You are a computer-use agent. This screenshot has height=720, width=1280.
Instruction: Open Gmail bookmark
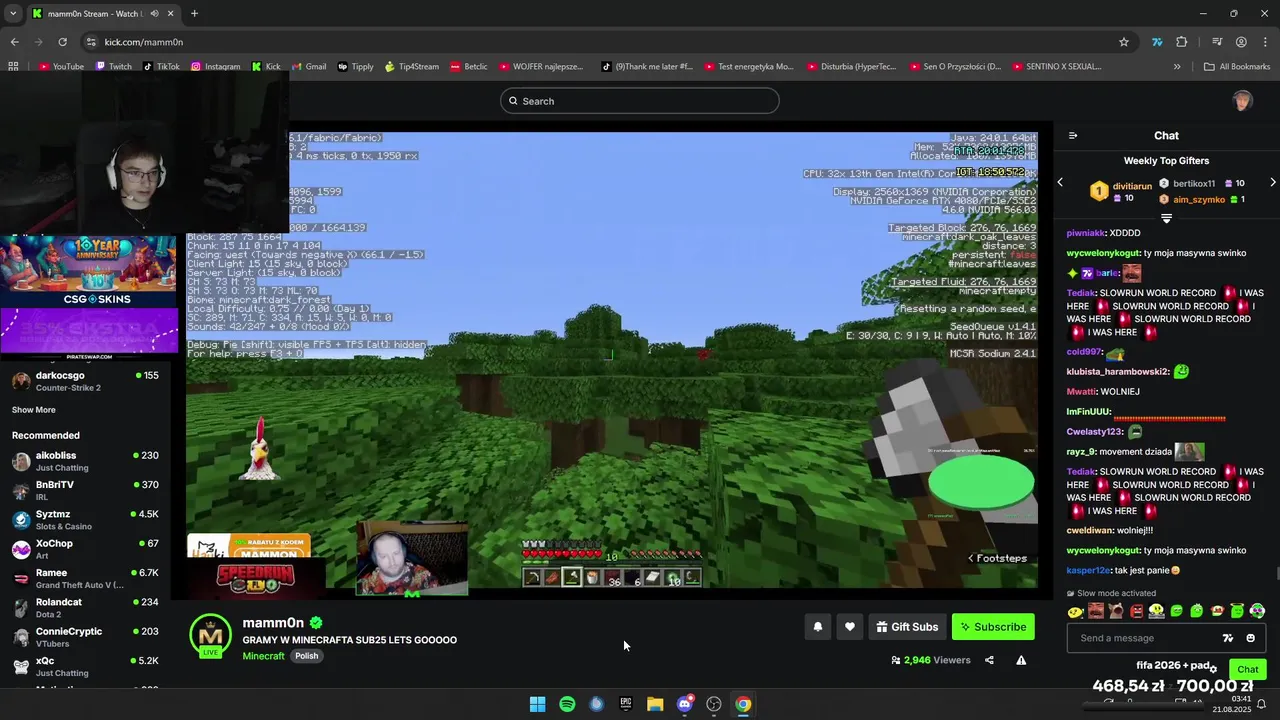pos(309,66)
